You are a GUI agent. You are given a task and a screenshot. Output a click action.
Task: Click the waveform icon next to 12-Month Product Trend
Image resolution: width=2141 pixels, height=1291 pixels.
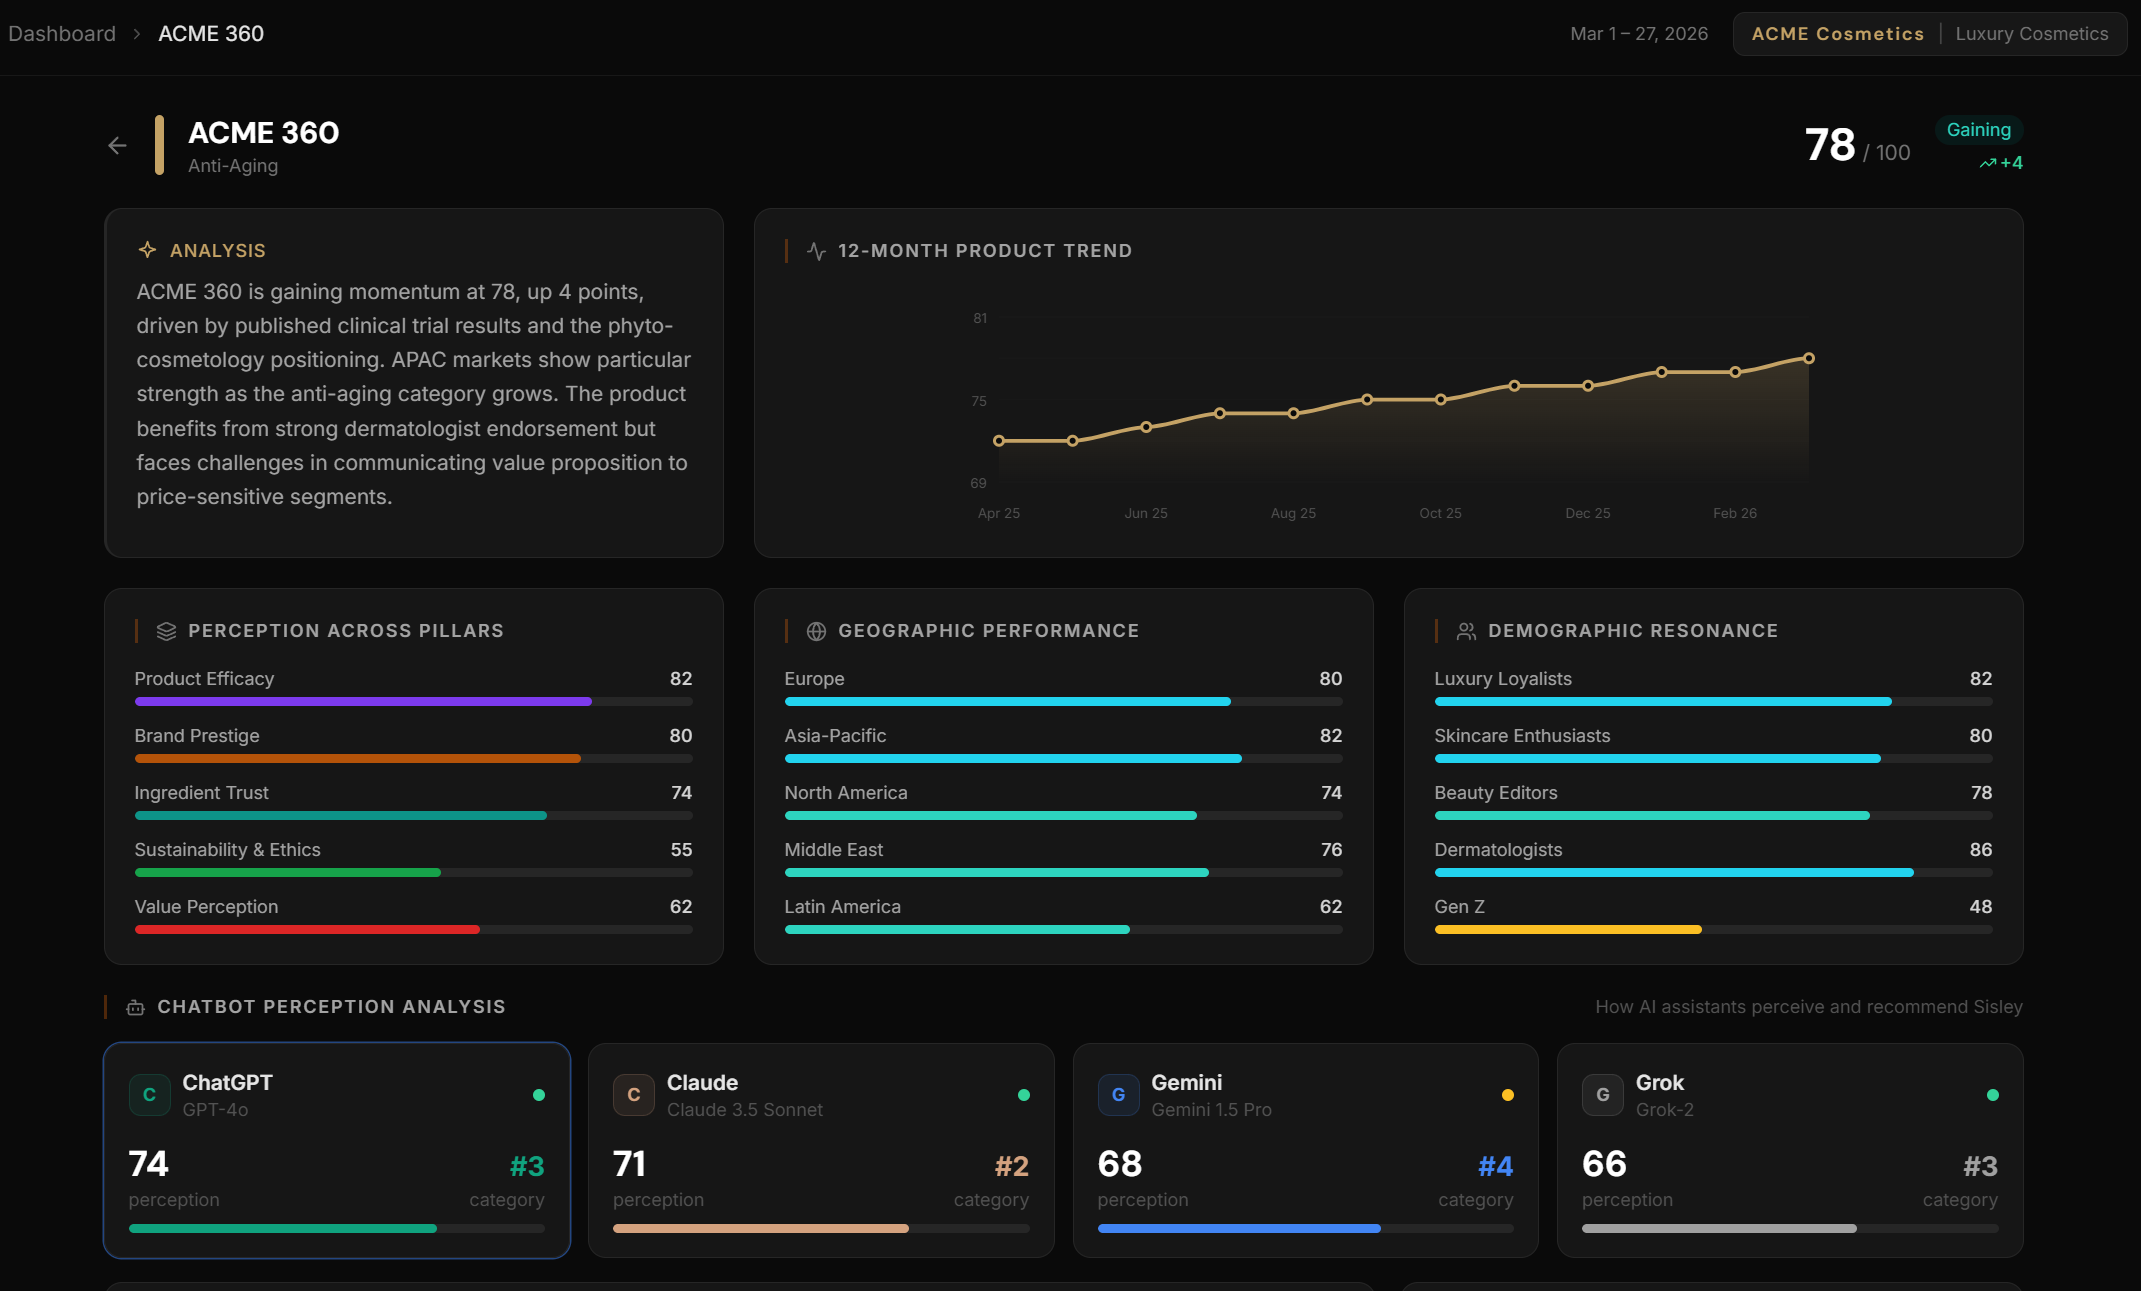816,250
